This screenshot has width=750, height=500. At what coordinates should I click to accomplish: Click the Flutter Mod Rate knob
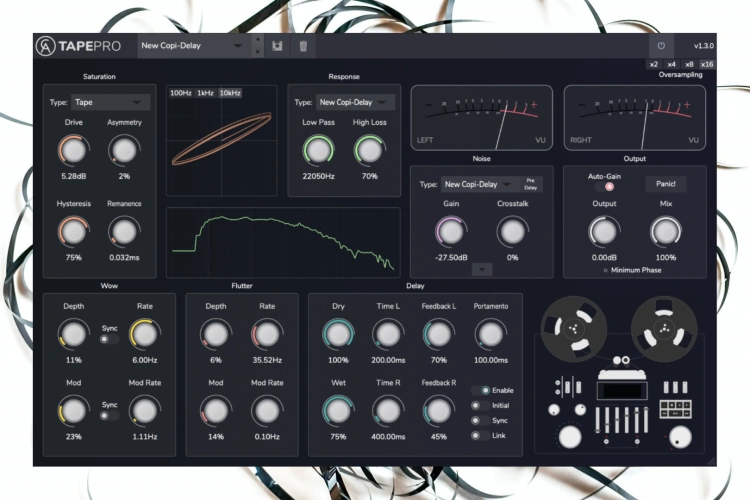pos(267,411)
